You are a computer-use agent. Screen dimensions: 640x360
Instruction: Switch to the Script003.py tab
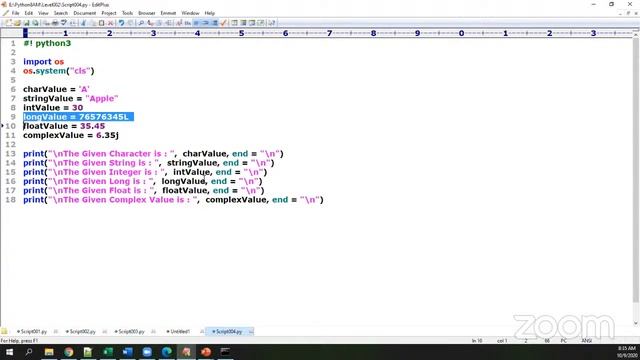pyautogui.click(x=130, y=331)
